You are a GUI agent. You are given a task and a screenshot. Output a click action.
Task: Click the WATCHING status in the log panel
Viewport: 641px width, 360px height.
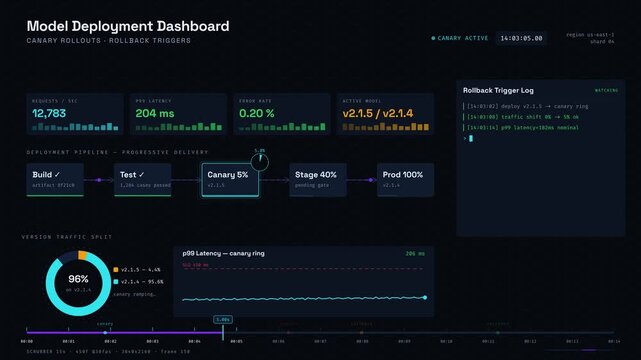(606, 90)
